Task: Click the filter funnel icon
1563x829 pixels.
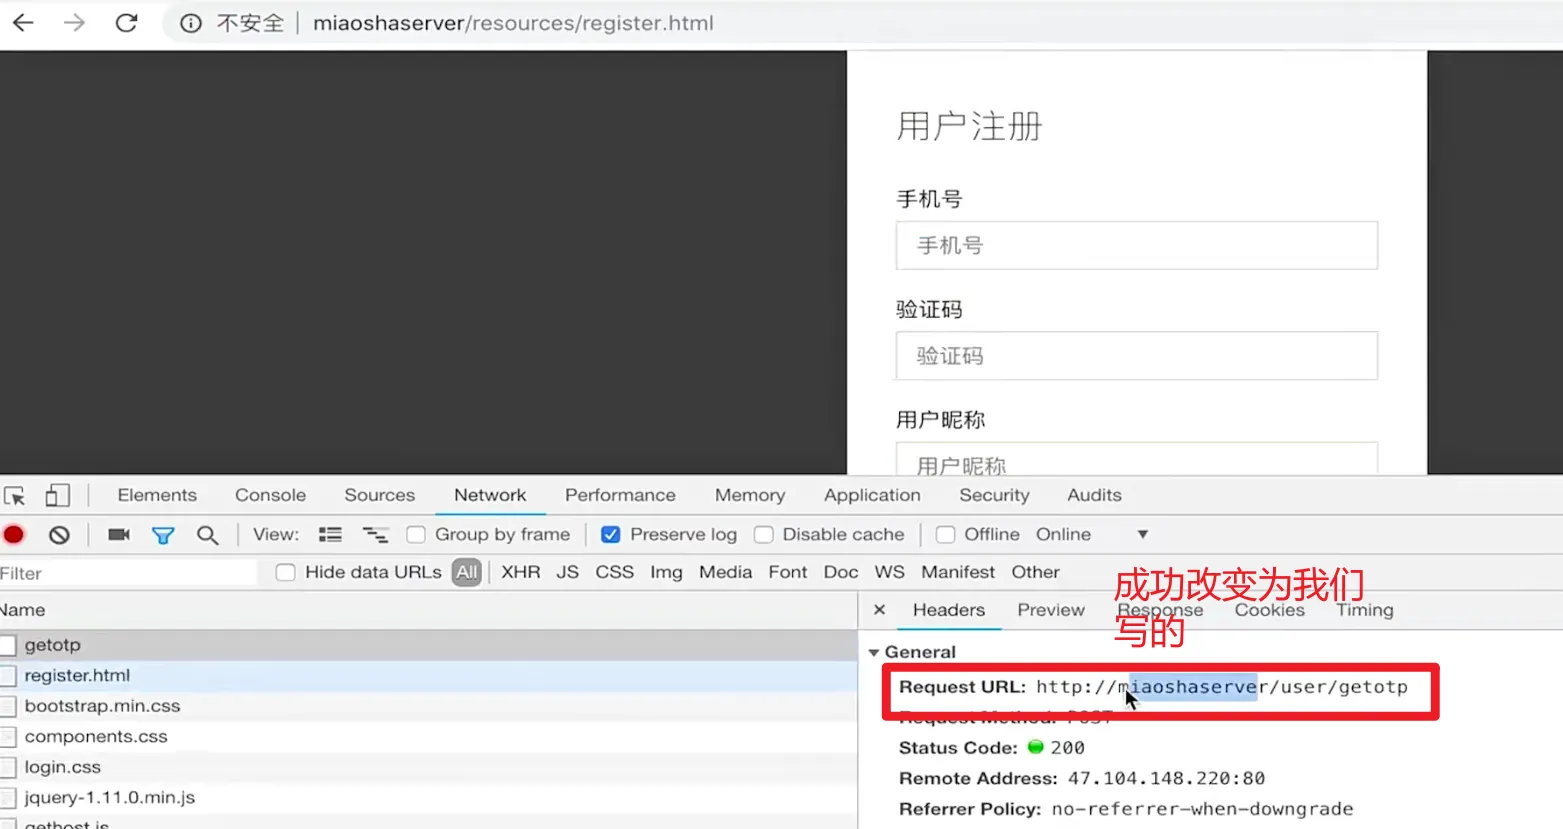Action: tap(163, 535)
